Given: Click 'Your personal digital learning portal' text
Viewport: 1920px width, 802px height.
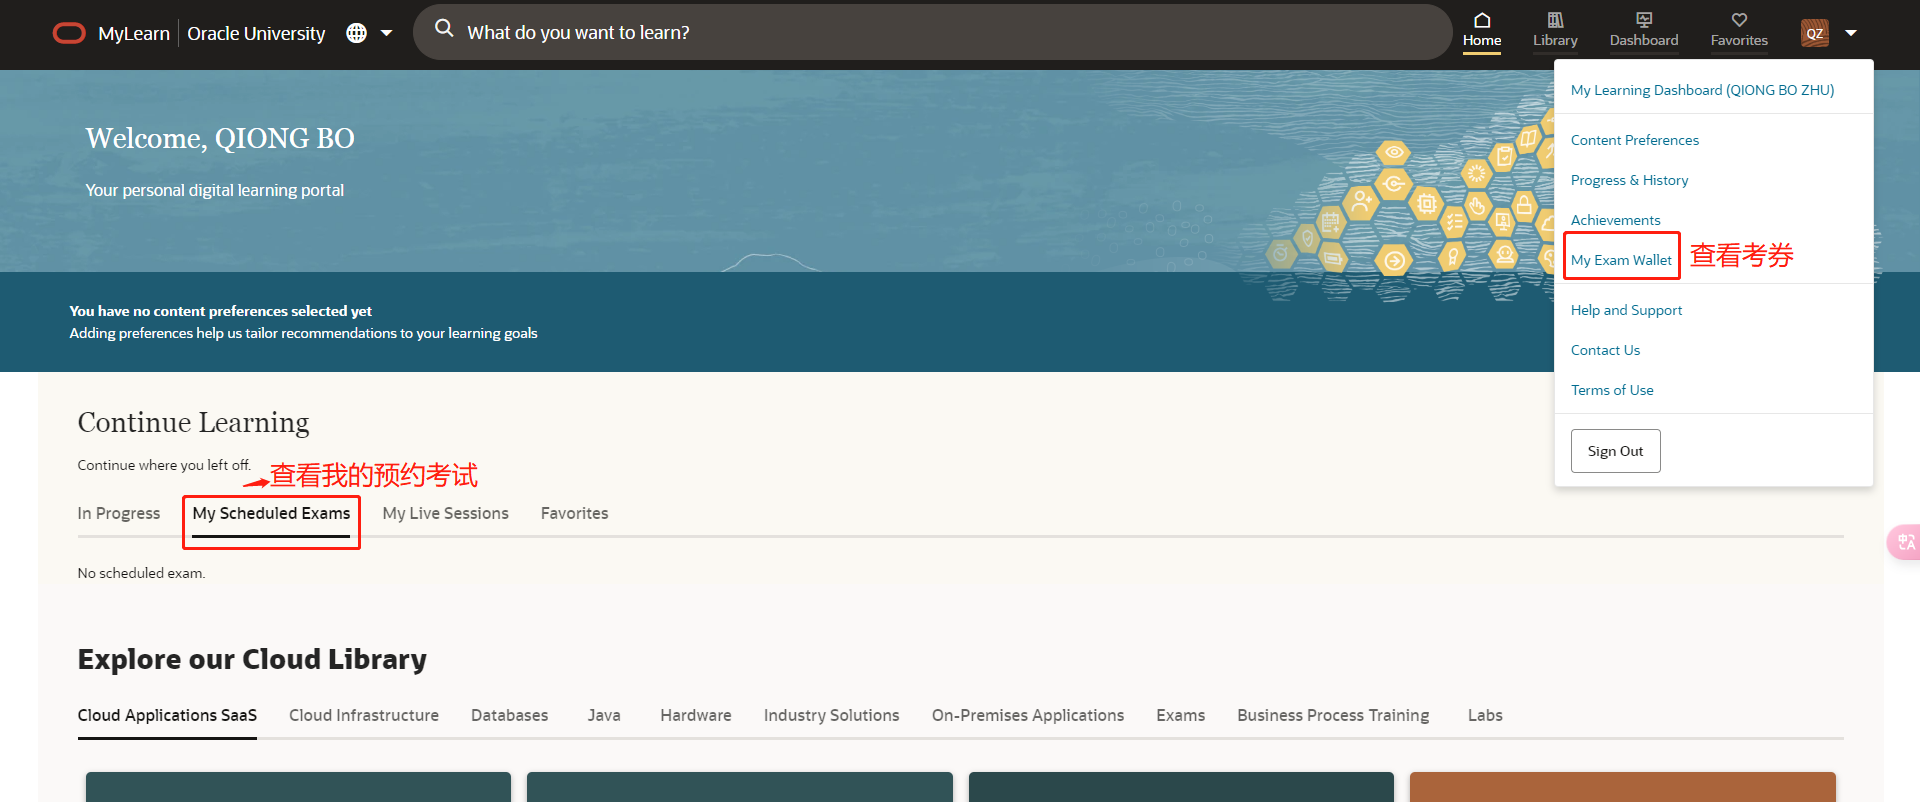Looking at the screenshot, I should (214, 190).
